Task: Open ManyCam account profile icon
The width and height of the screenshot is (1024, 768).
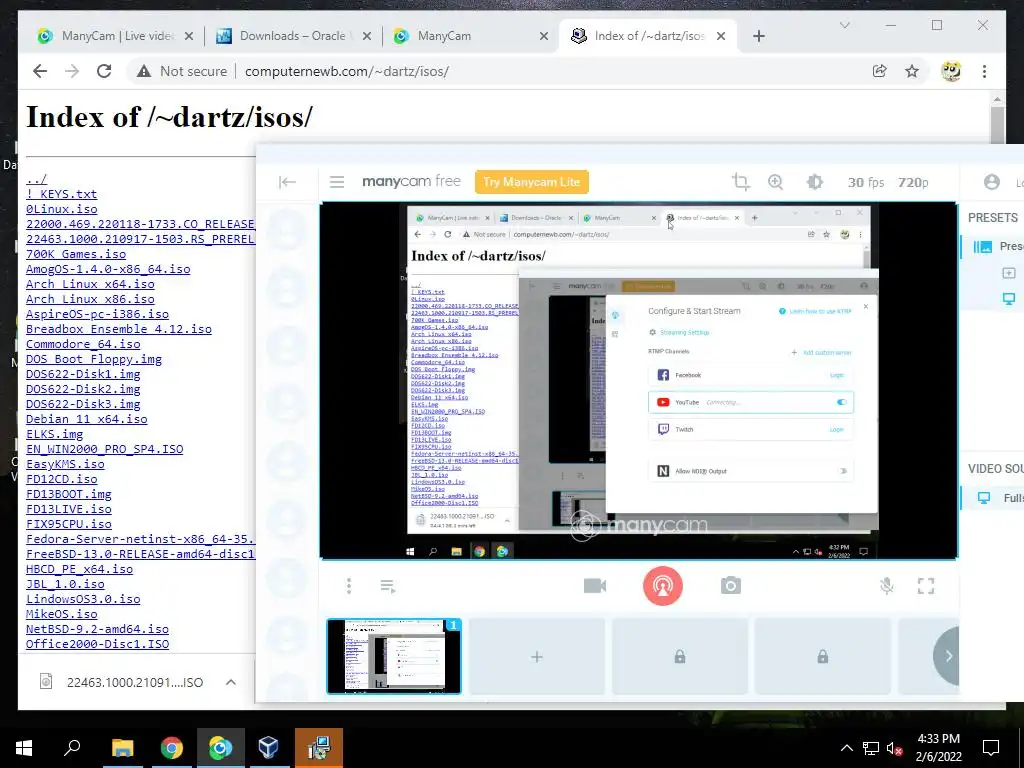Action: [991, 182]
